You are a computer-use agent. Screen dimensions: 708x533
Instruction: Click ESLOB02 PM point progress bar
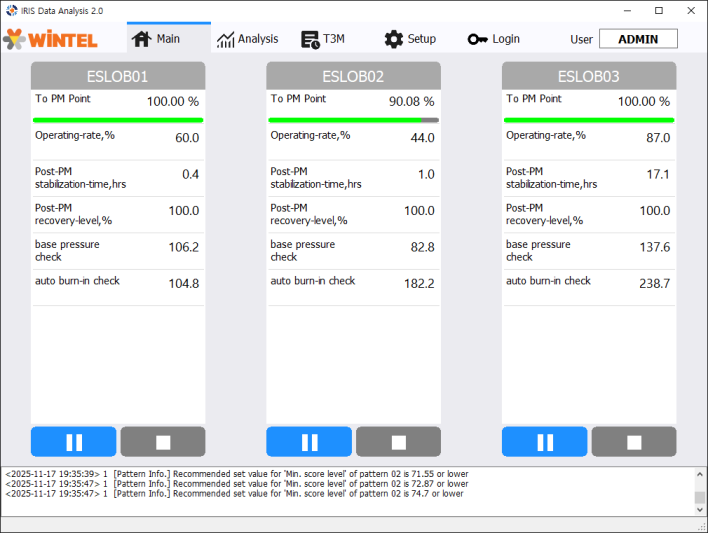(x=354, y=120)
